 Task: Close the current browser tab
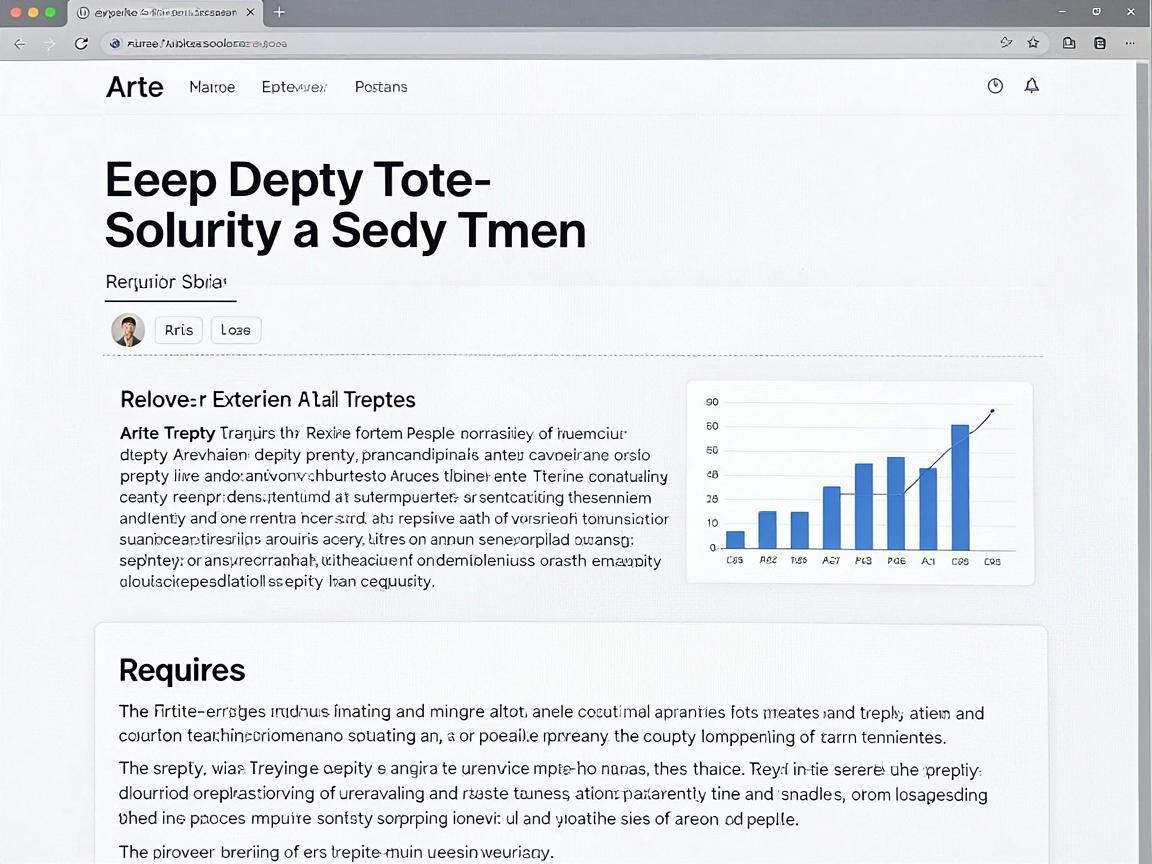click(x=251, y=12)
